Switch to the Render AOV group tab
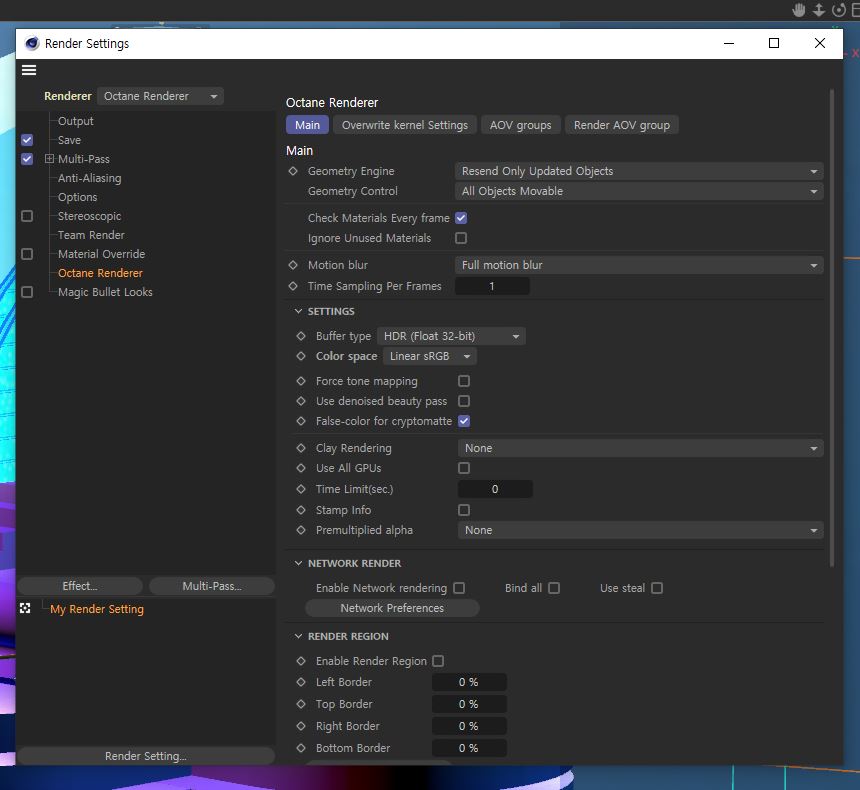This screenshot has height=790, width=860. [x=622, y=125]
